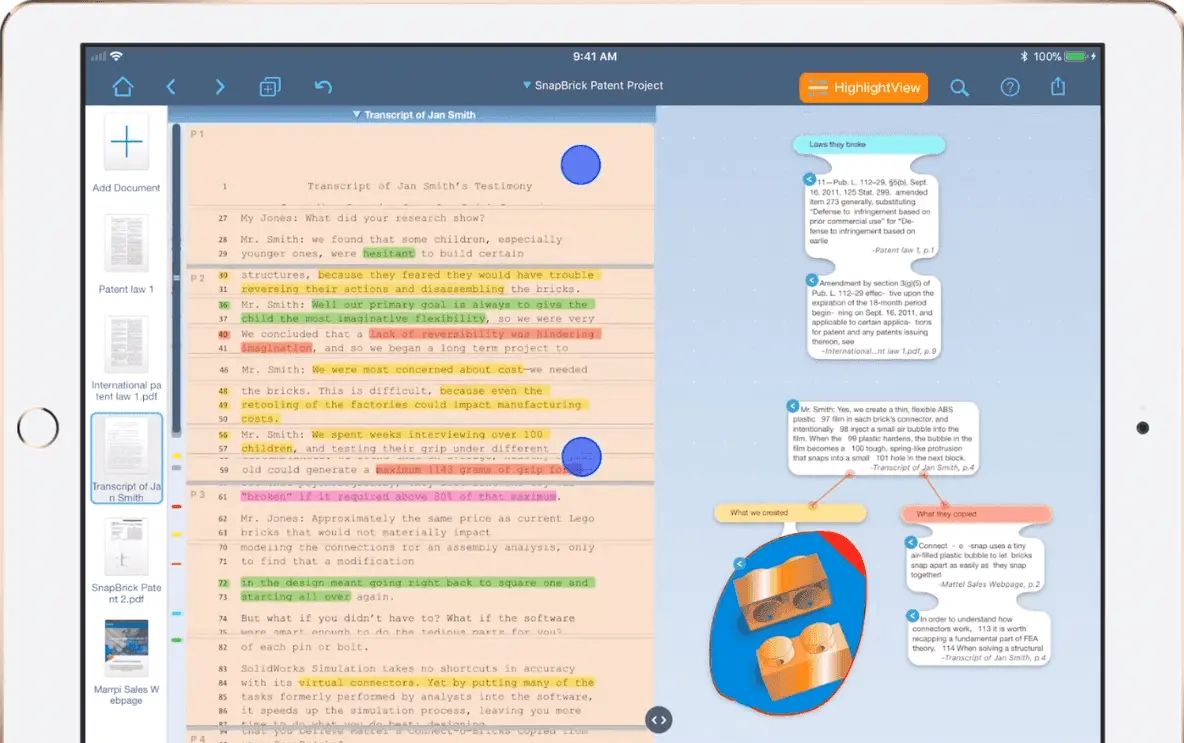The height and width of the screenshot is (743, 1184).
Task: Toggle the HighlightView mode button
Action: coord(864,88)
